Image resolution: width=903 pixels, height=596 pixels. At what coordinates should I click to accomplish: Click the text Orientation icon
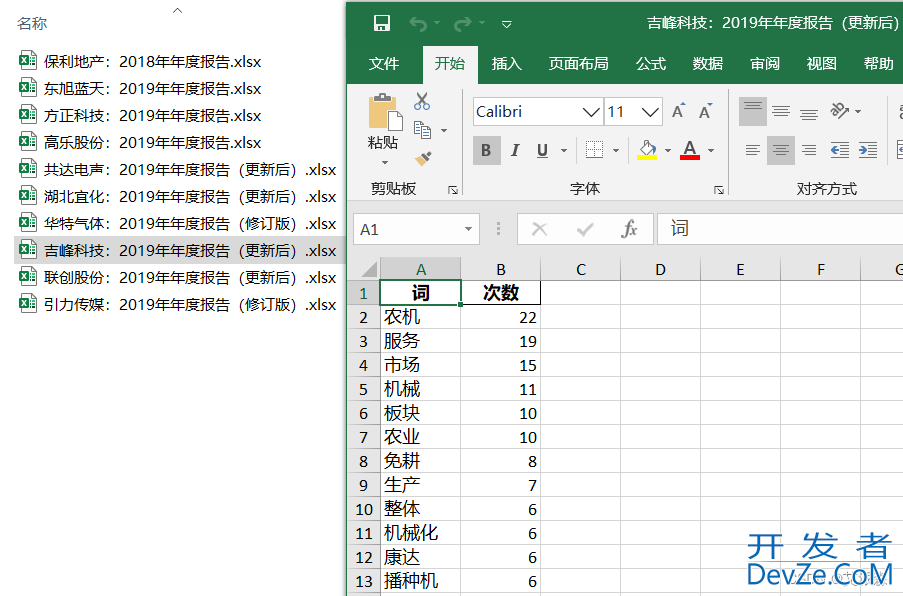tap(840, 111)
